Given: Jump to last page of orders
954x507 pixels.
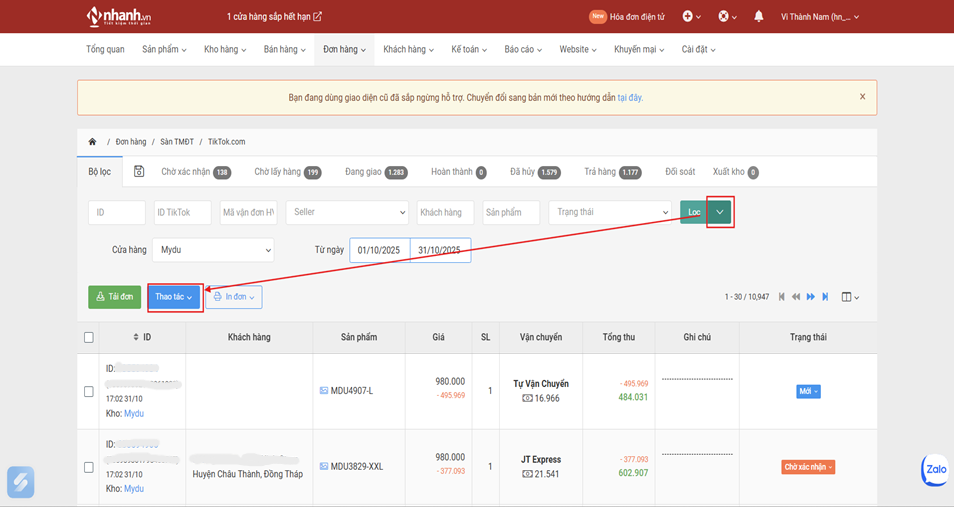Looking at the screenshot, I should click(x=826, y=297).
